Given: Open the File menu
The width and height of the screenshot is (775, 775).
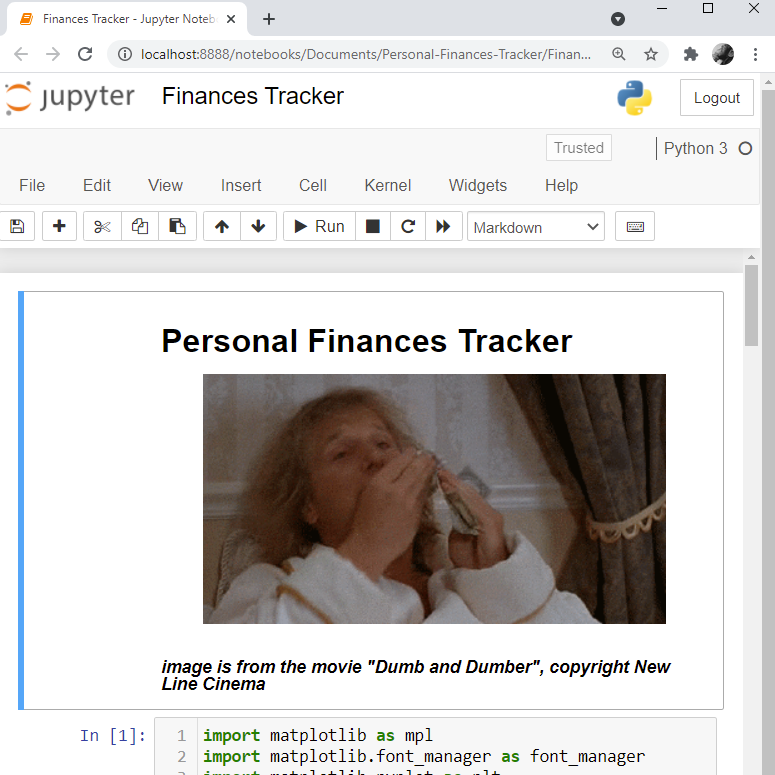Looking at the screenshot, I should 32,185.
